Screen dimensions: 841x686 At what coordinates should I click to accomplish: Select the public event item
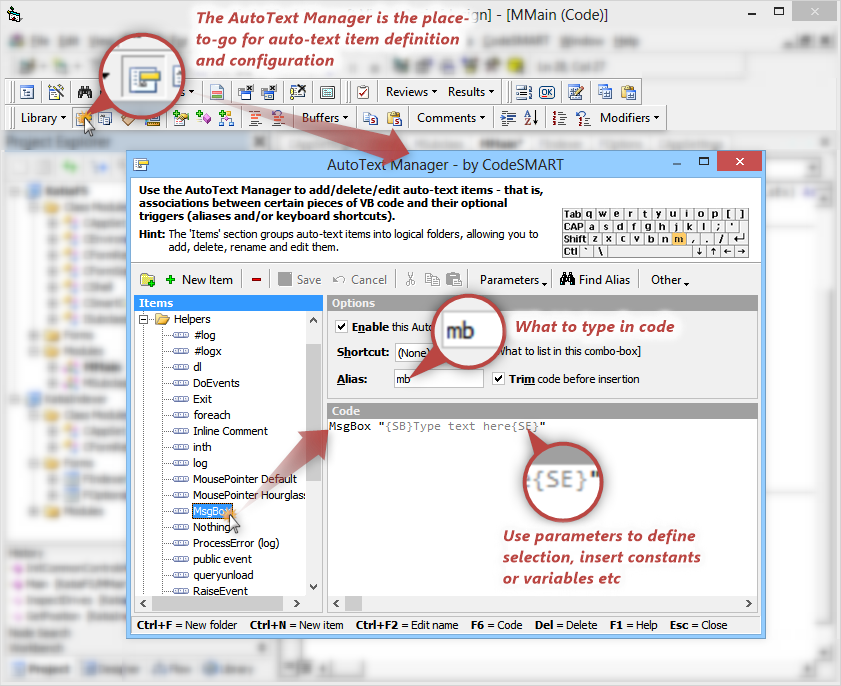pyautogui.click(x=222, y=559)
